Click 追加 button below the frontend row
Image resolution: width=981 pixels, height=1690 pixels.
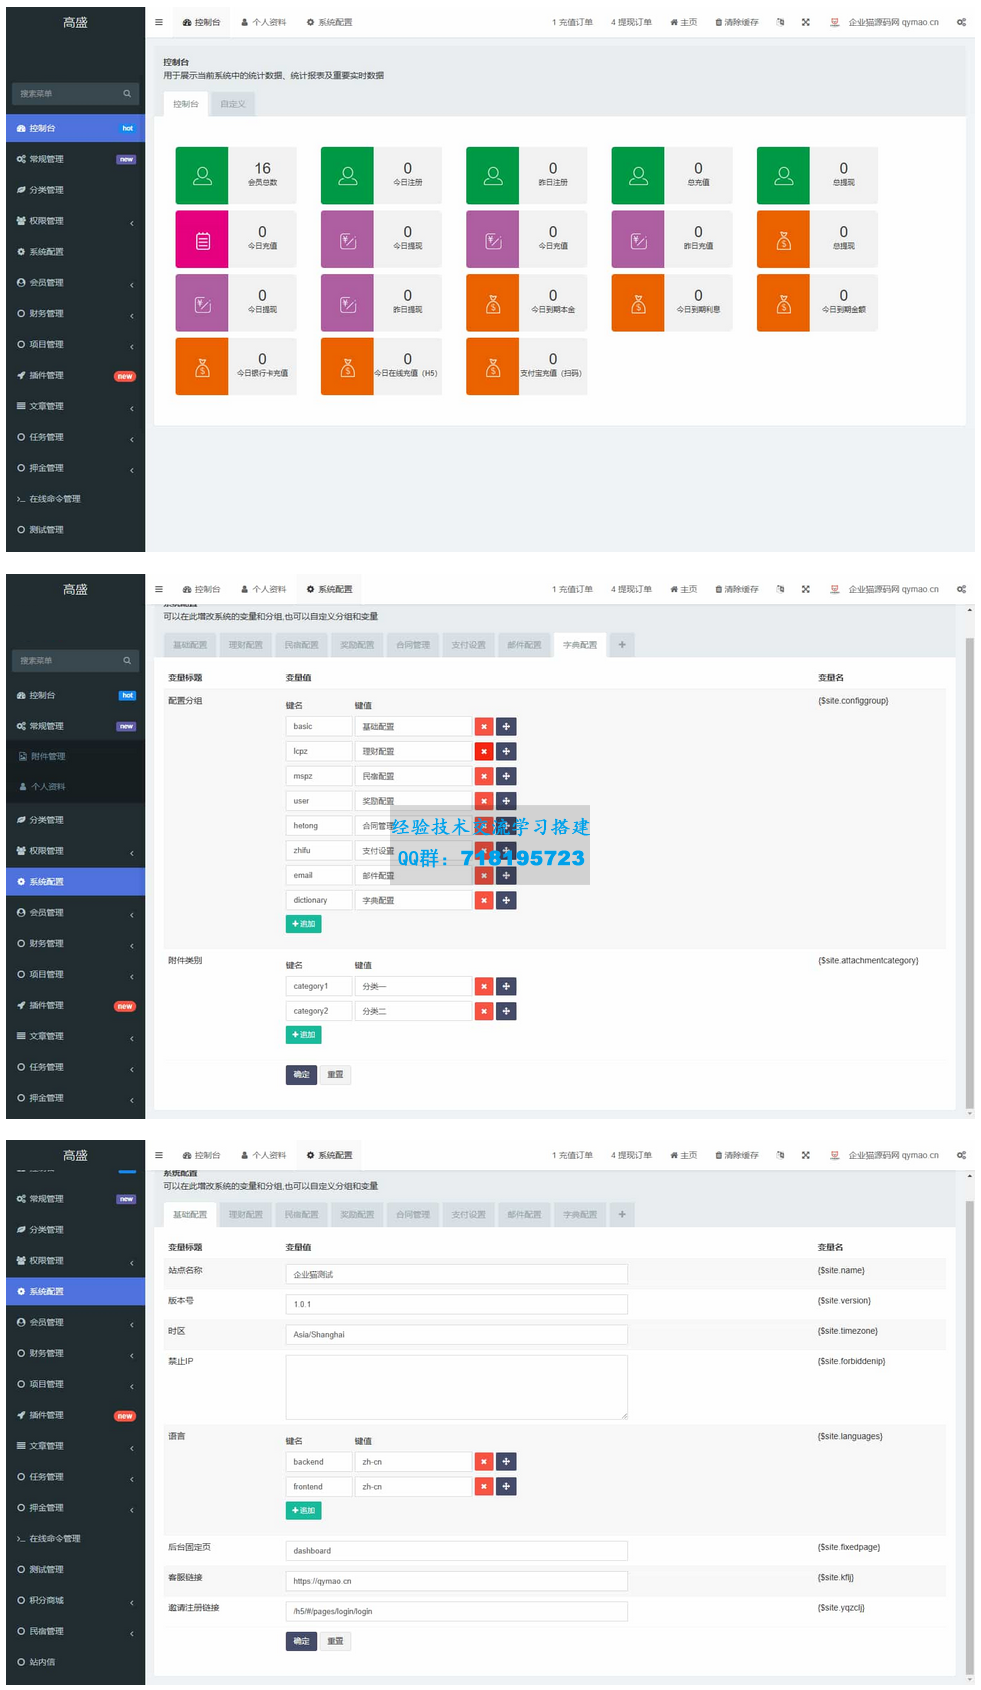(303, 1511)
